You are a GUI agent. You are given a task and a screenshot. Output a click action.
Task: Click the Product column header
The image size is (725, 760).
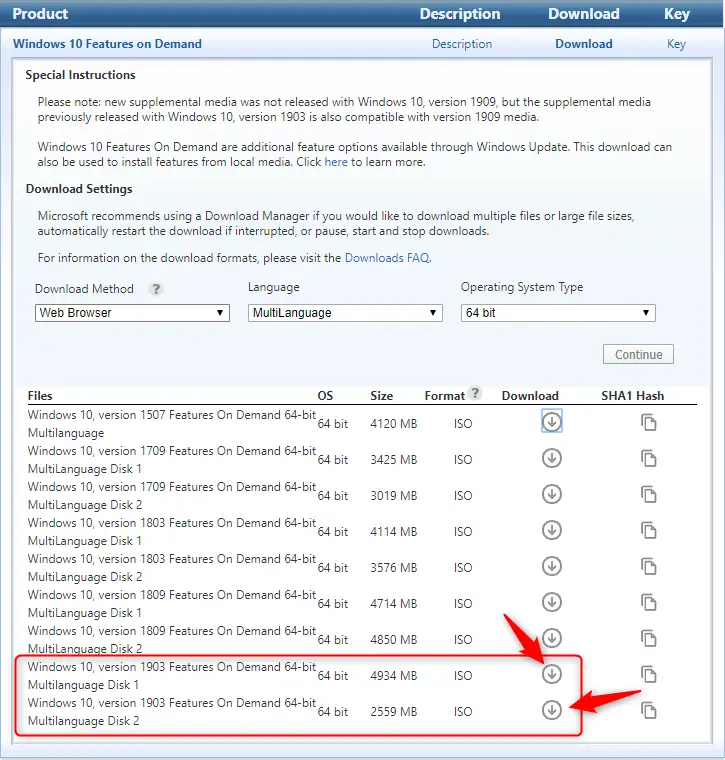40,14
